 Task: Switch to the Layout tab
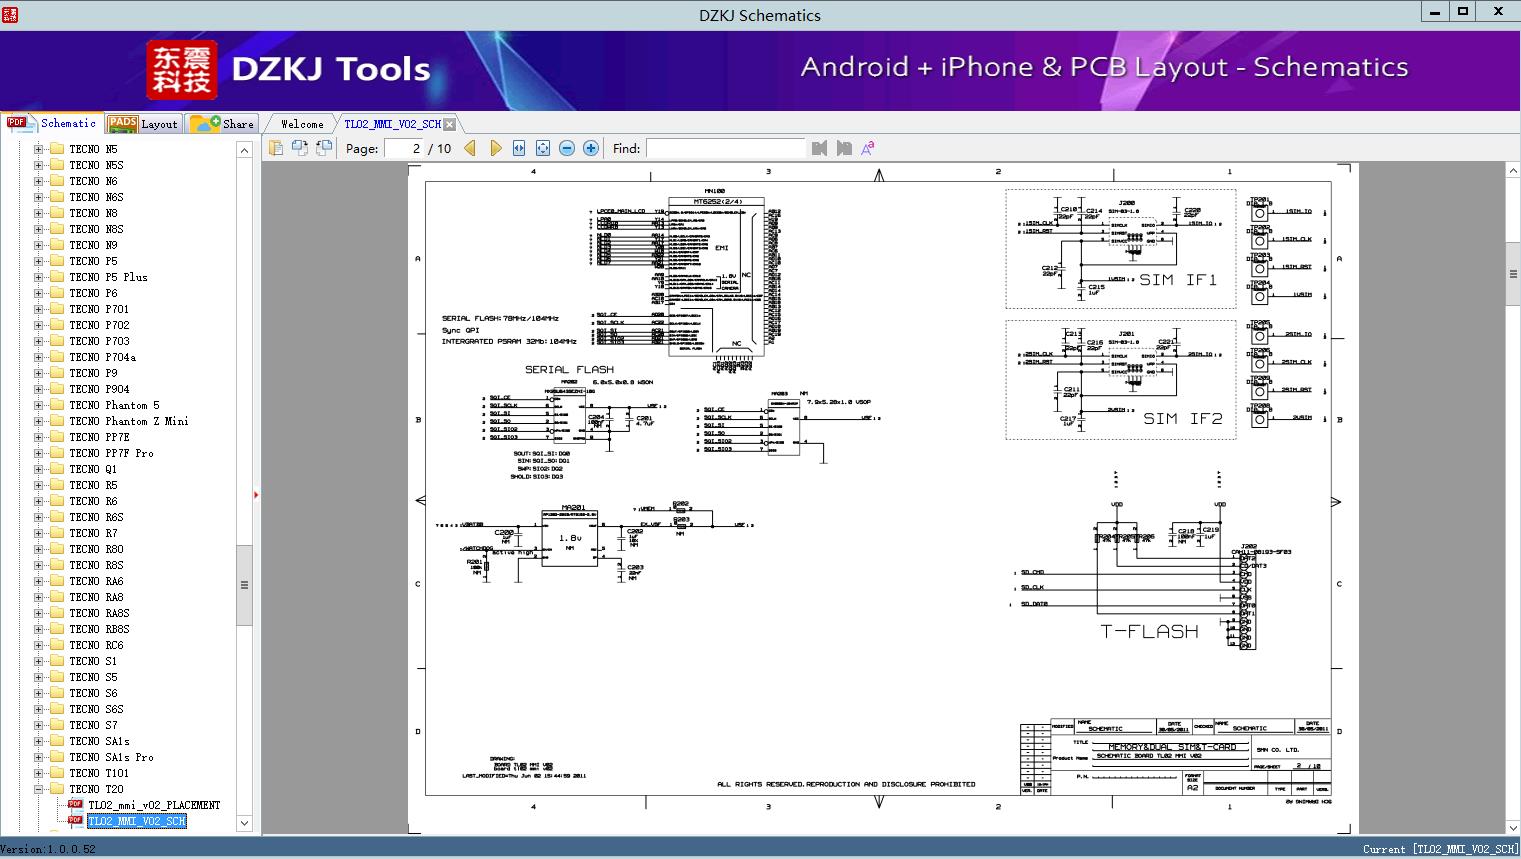[142, 124]
